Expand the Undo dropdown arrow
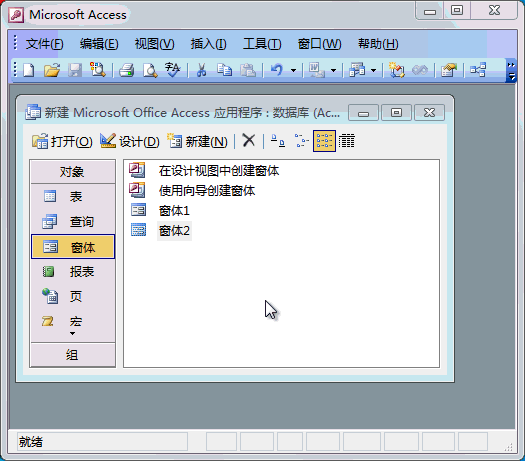This screenshot has height=461, width=525. click(294, 70)
